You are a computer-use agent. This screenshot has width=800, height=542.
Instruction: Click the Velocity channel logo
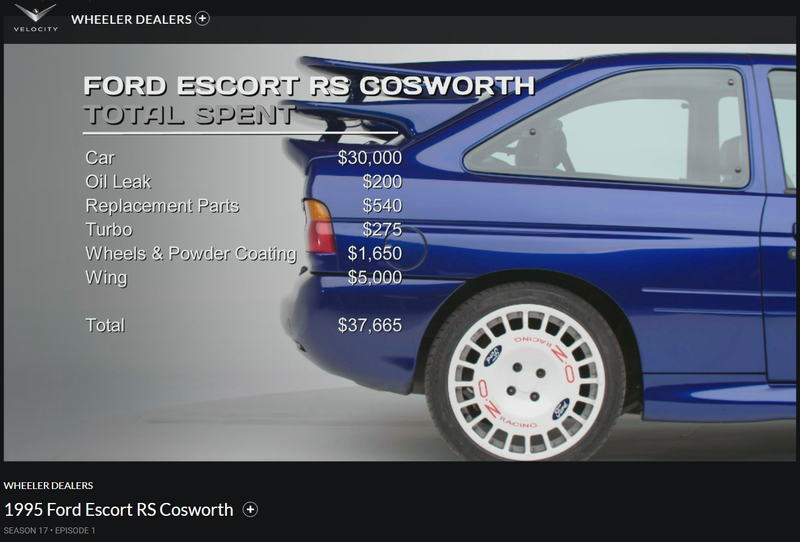click(x=35, y=18)
